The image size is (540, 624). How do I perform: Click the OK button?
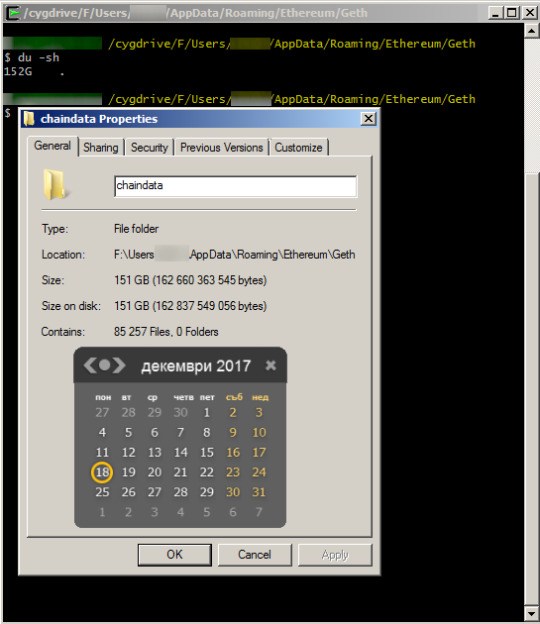175,555
